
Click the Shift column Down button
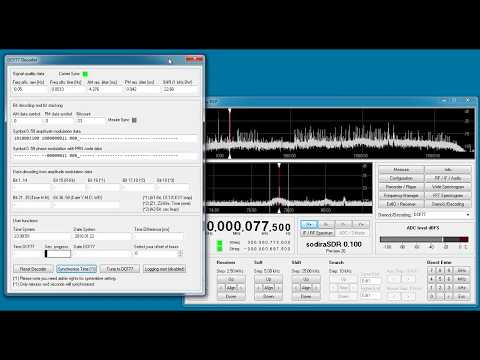(x=306, y=296)
